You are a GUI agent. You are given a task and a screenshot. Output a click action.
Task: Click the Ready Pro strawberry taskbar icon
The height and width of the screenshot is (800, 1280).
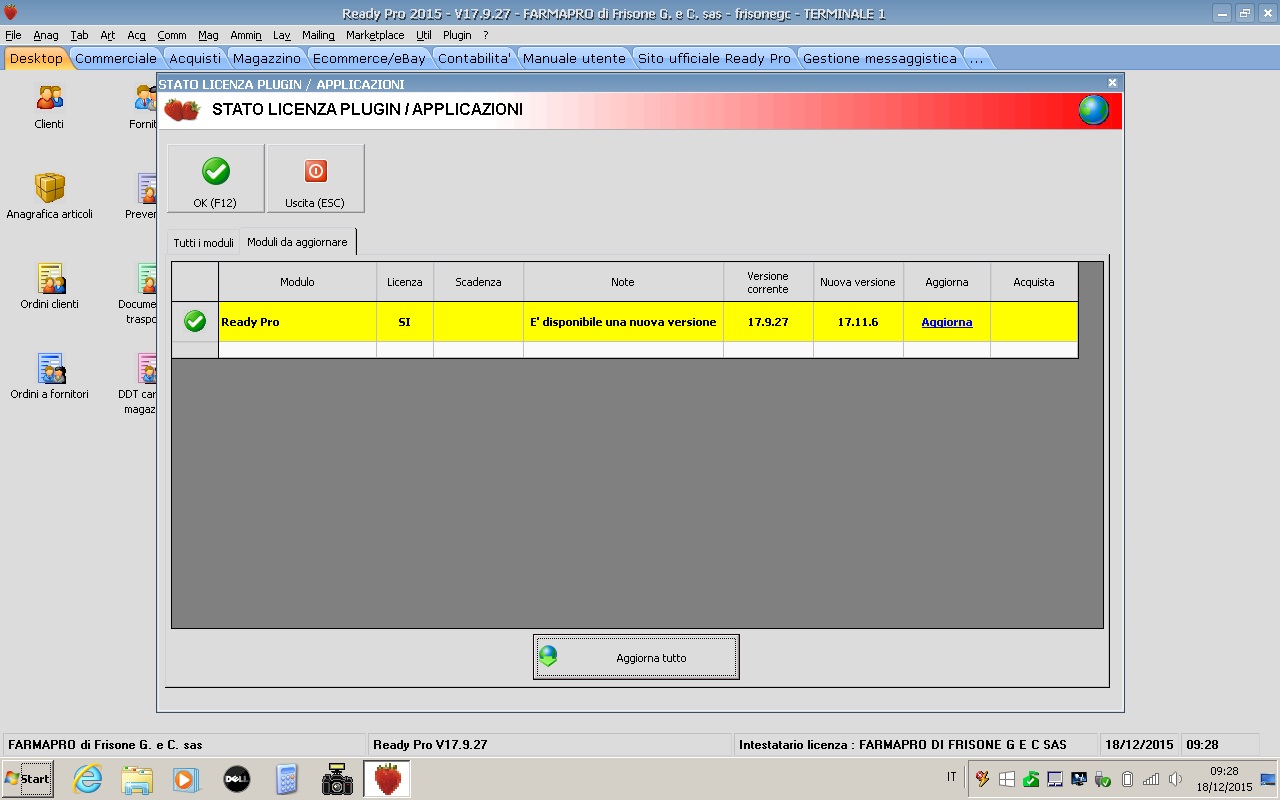387,779
